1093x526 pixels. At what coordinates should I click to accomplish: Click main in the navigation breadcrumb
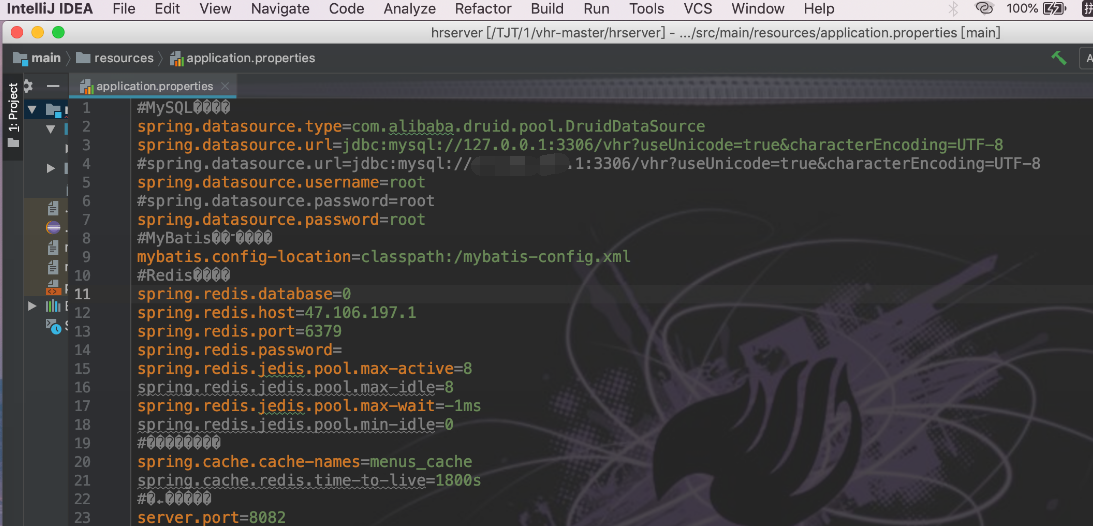tap(45, 58)
